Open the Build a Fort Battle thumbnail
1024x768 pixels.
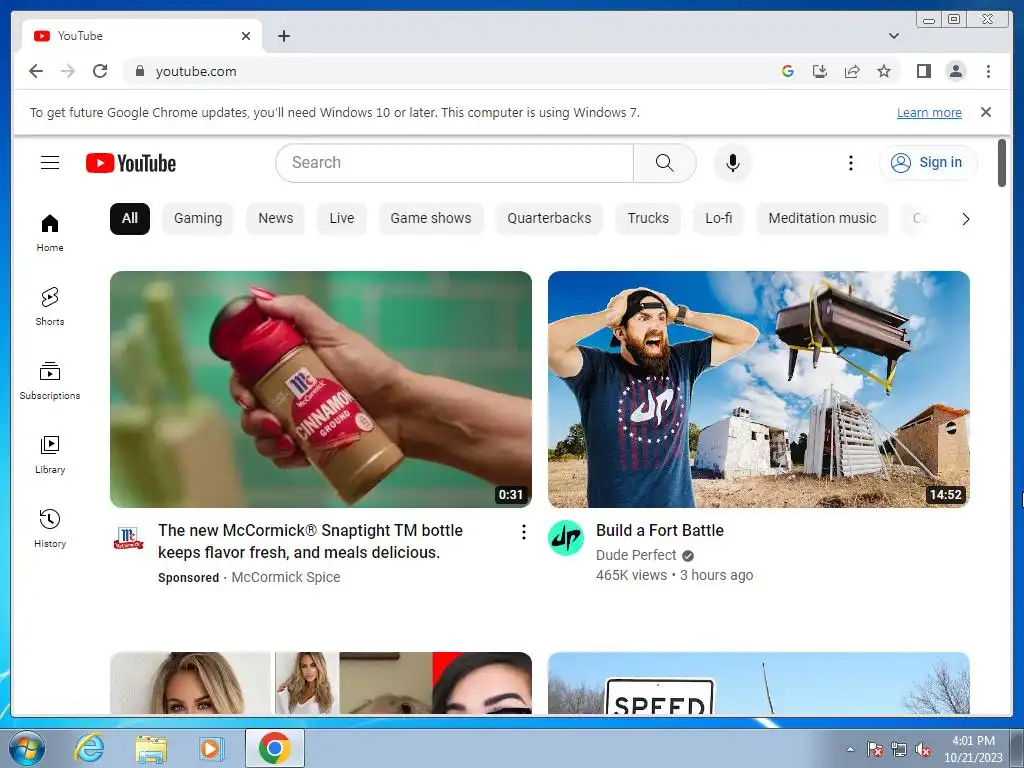(759, 389)
